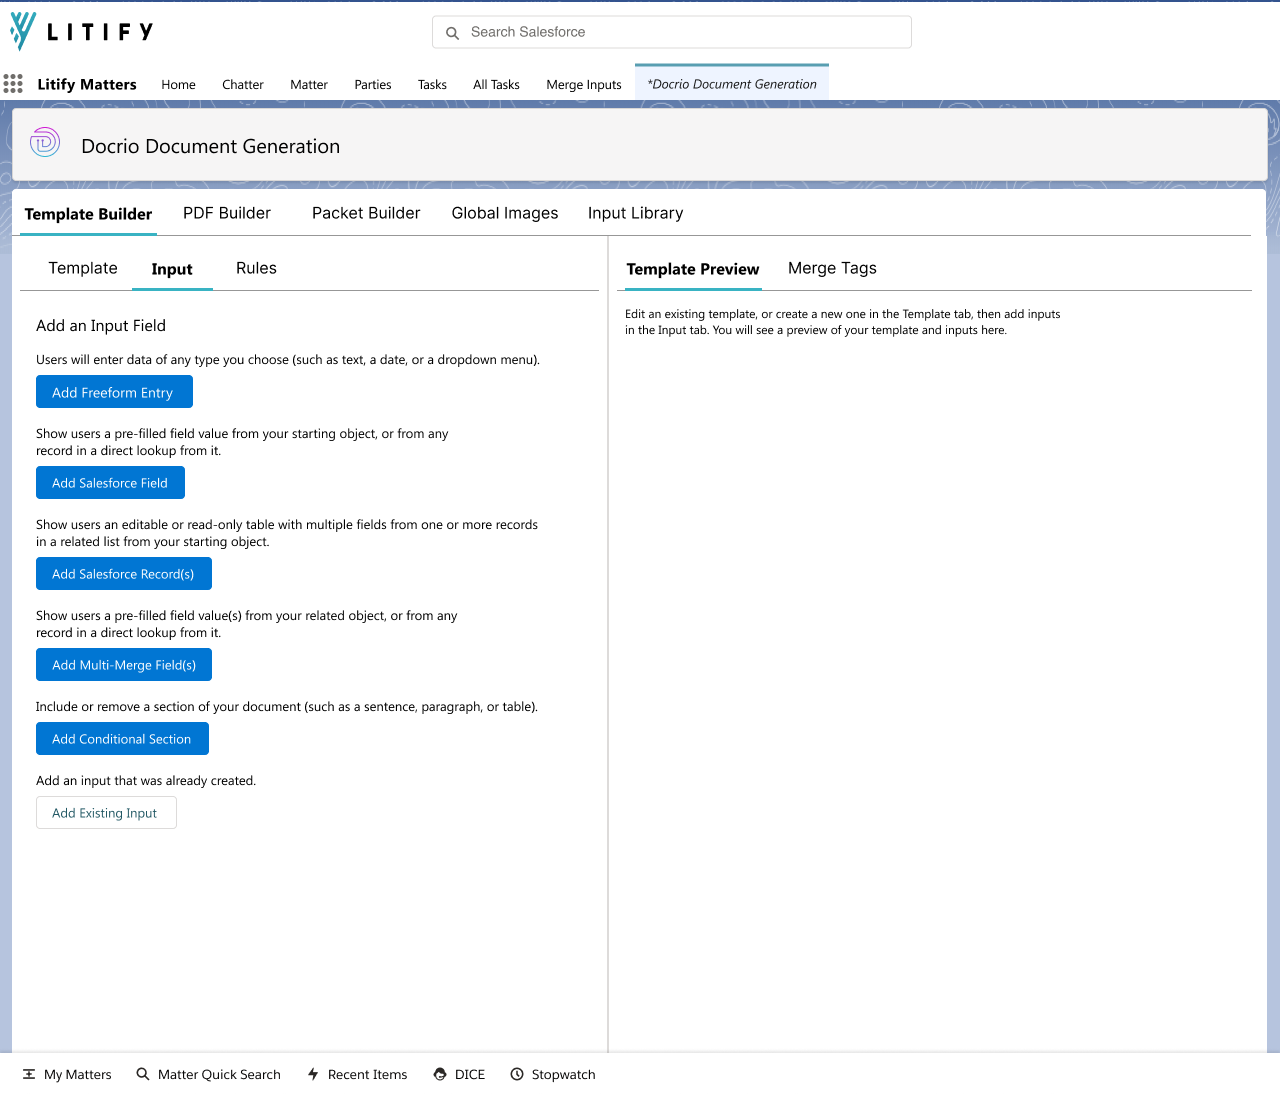This screenshot has width=1280, height=1096.
Task: Open the Chatter nav tab
Action: tap(243, 85)
